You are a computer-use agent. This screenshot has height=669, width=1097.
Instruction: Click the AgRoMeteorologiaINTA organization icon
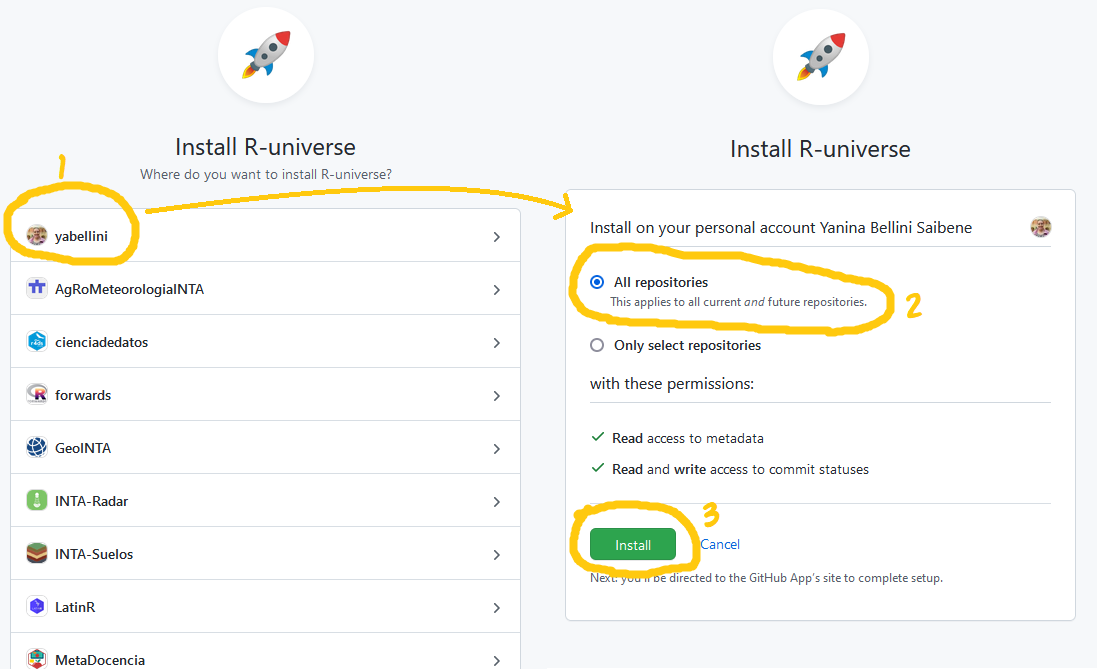click(37, 287)
